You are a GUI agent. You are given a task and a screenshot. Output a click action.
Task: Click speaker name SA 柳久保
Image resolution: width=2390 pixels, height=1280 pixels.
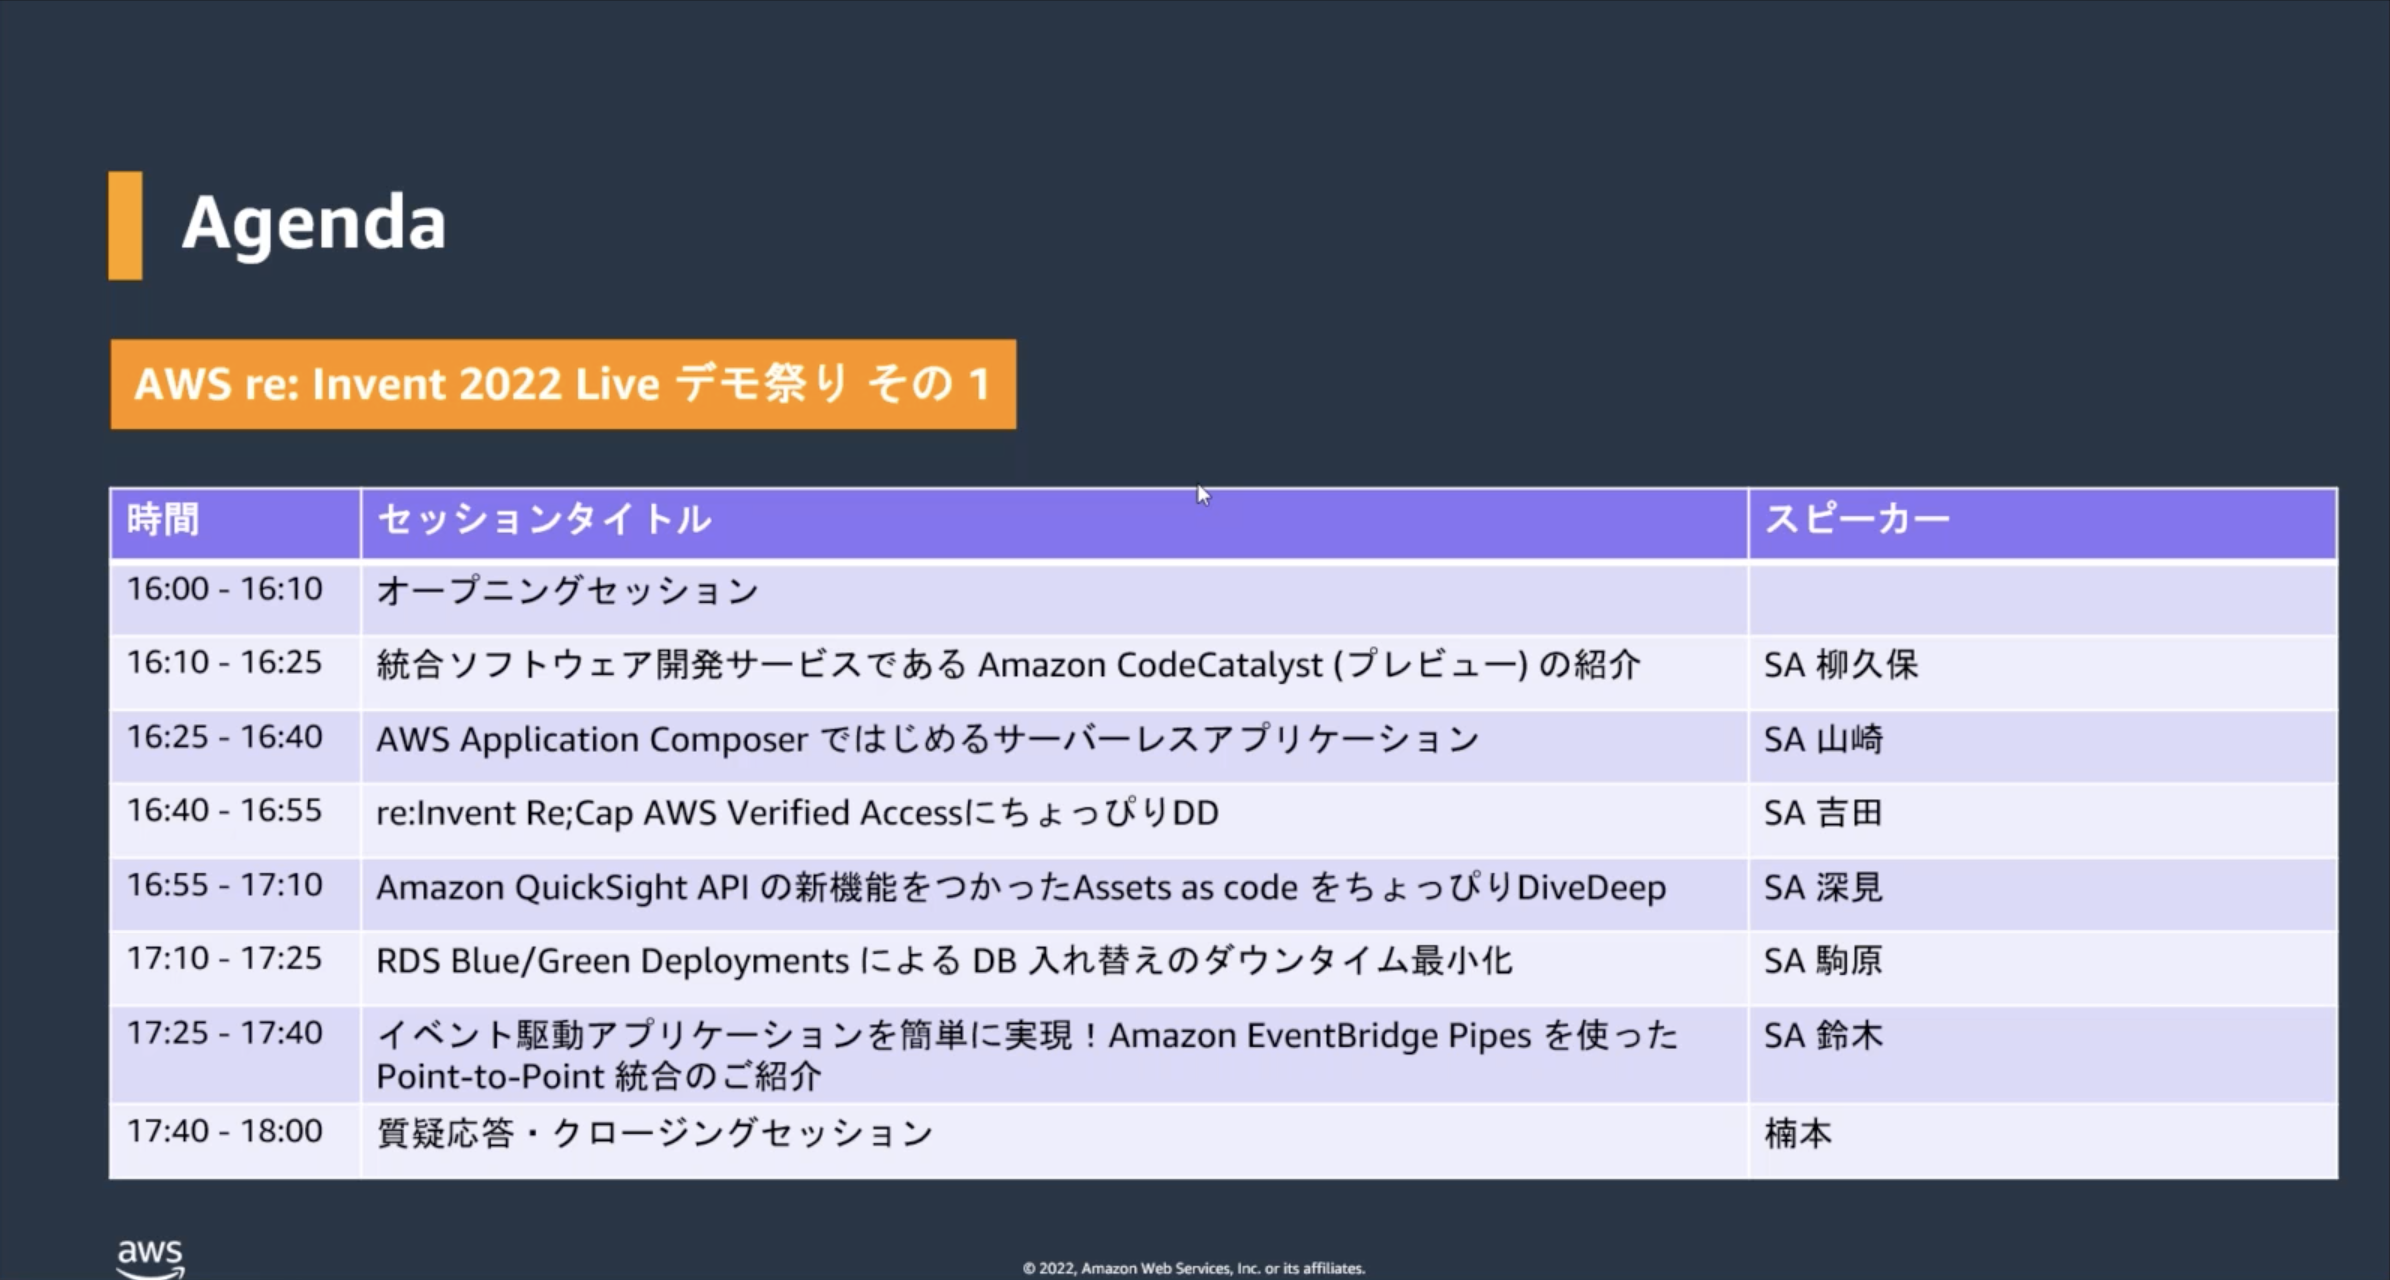[1840, 665]
